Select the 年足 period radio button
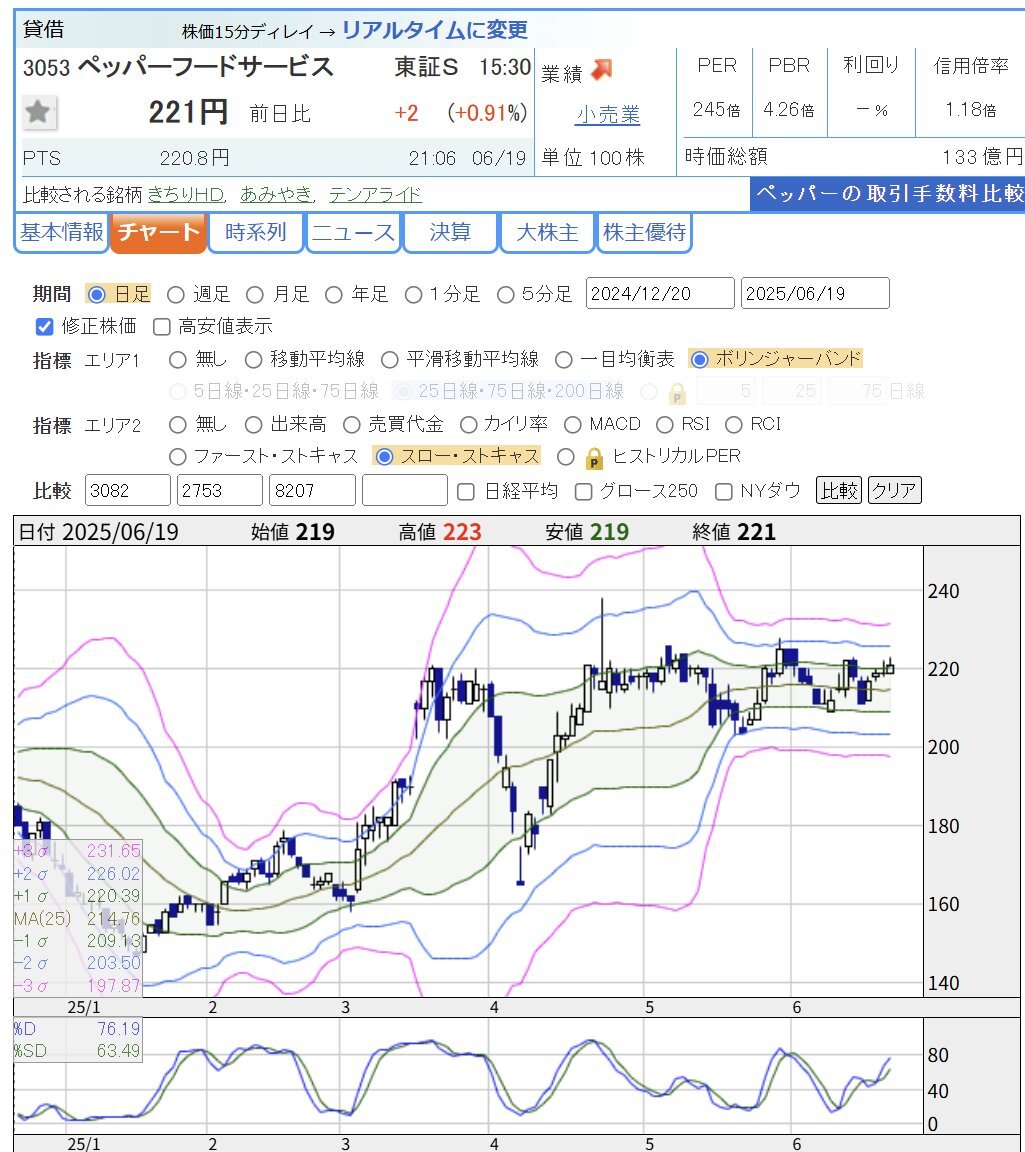Screen dimensions: 1025x1152 [x=334, y=295]
